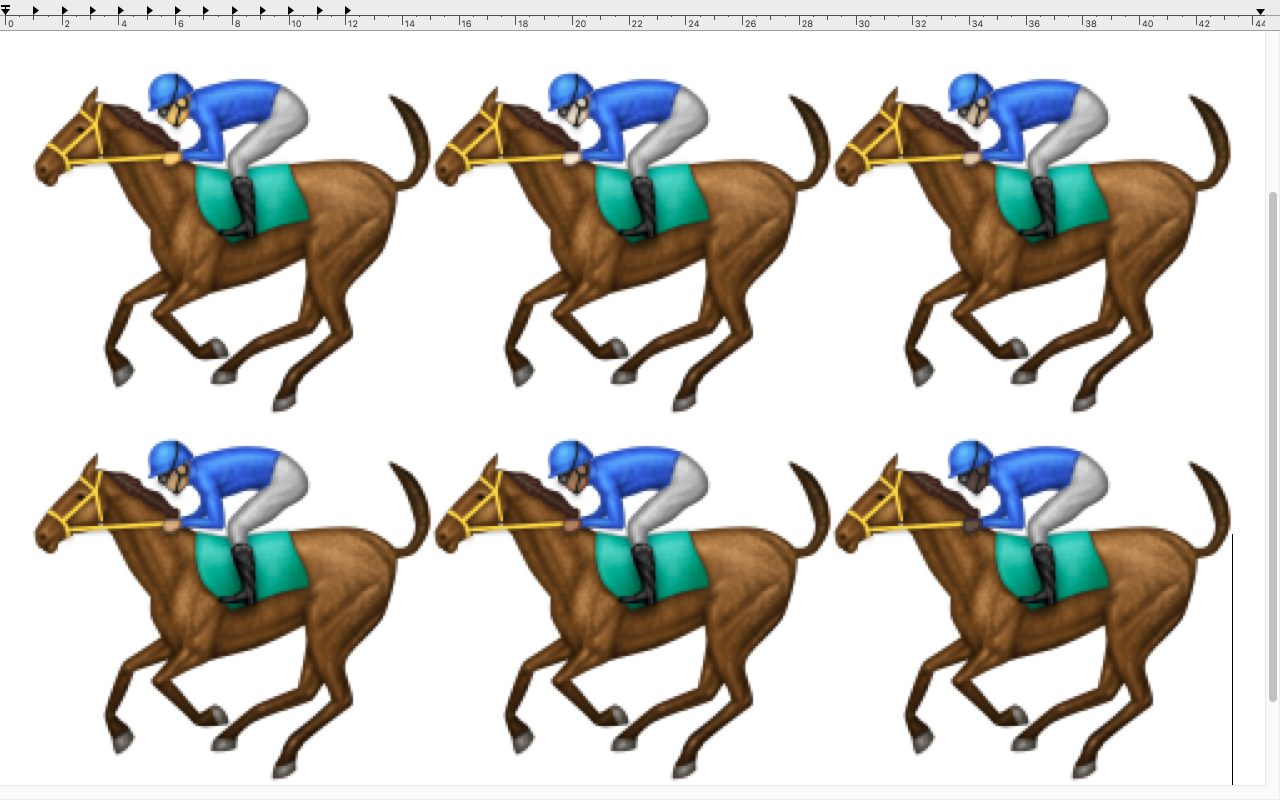The height and width of the screenshot is (800, 1280).
Task: Click the tab stop at ruler position 3
Action: click(93, 11)
